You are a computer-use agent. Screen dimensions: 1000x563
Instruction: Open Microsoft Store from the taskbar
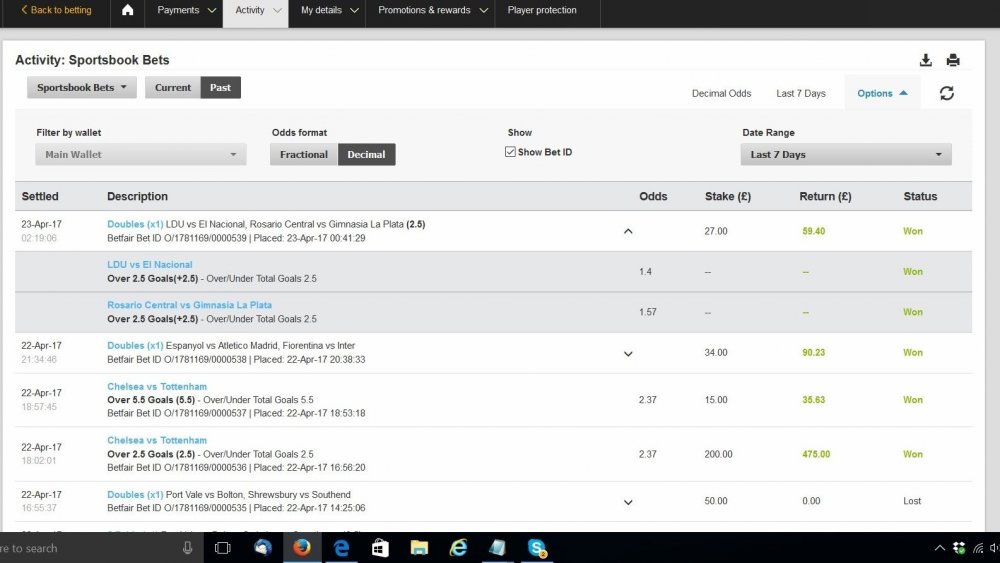(380, 548)
